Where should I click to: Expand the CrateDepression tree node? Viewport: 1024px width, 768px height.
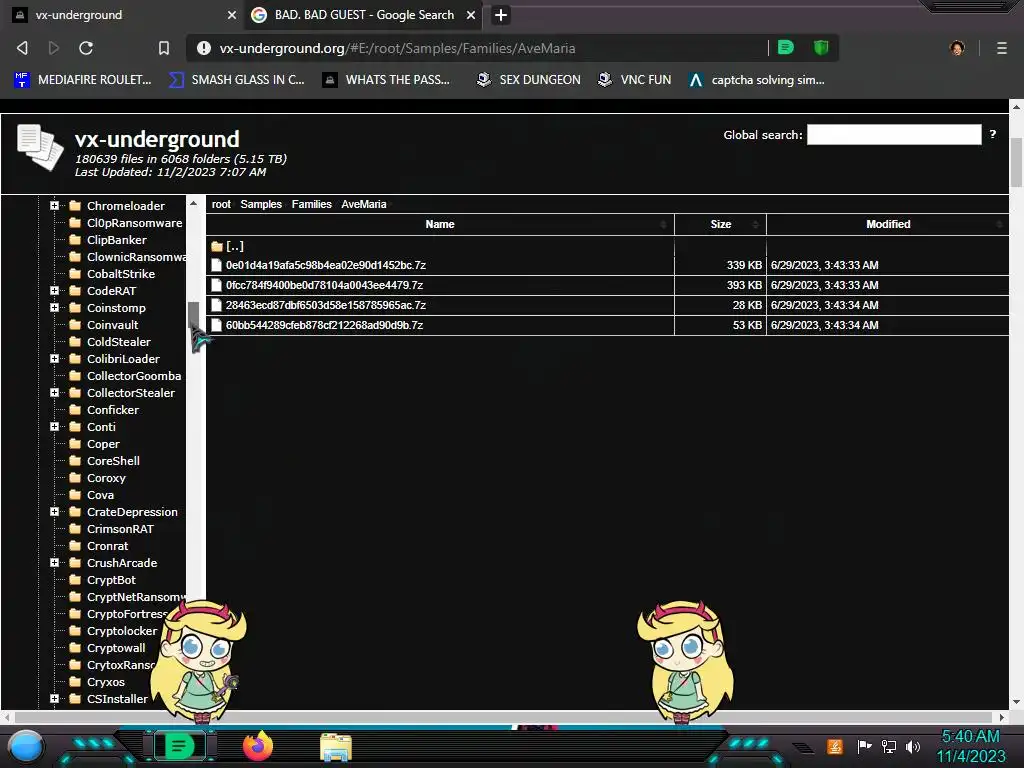[x=54, y=511]
